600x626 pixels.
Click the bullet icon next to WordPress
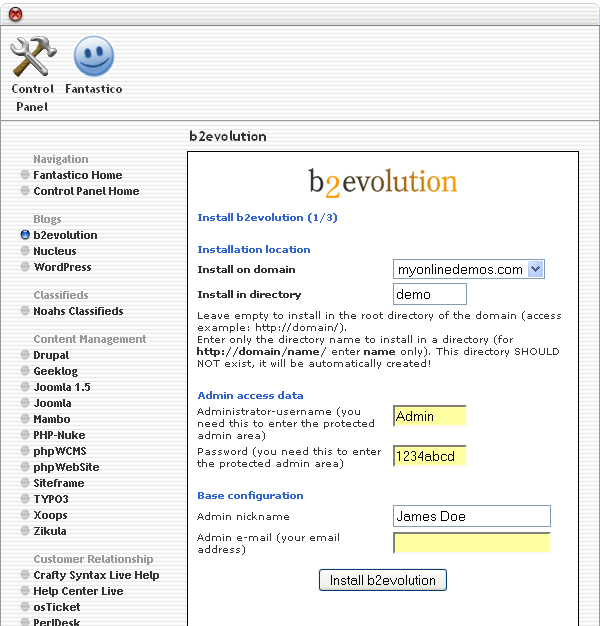[x=25, y=267]
